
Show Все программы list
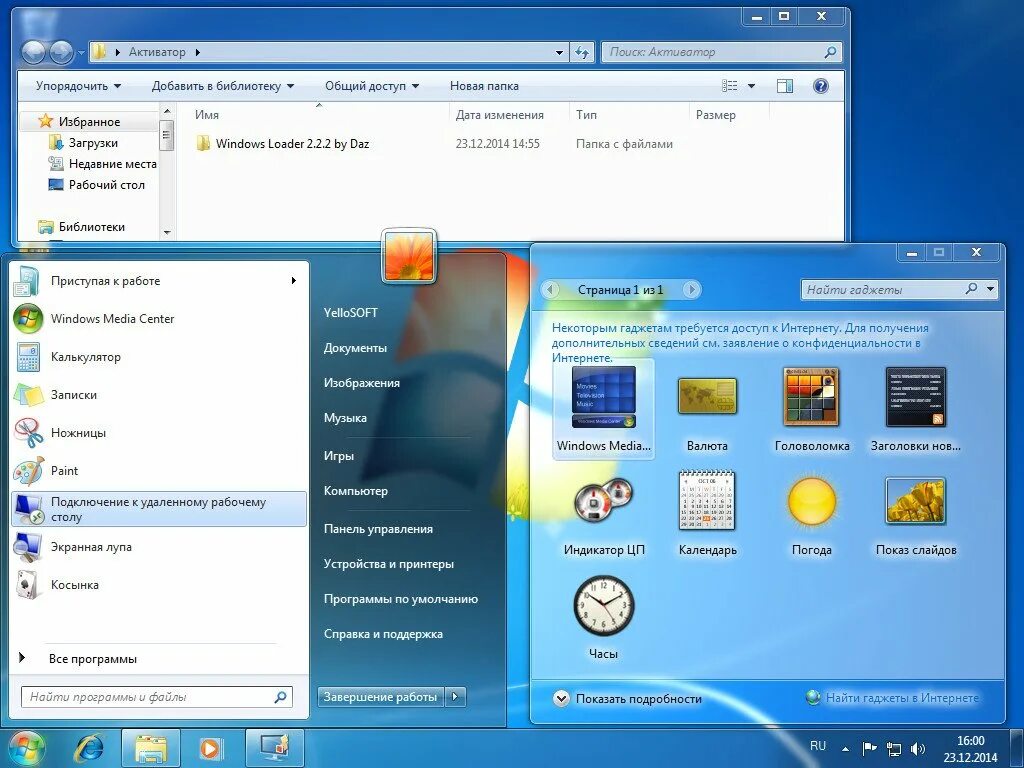coord(93,659)
